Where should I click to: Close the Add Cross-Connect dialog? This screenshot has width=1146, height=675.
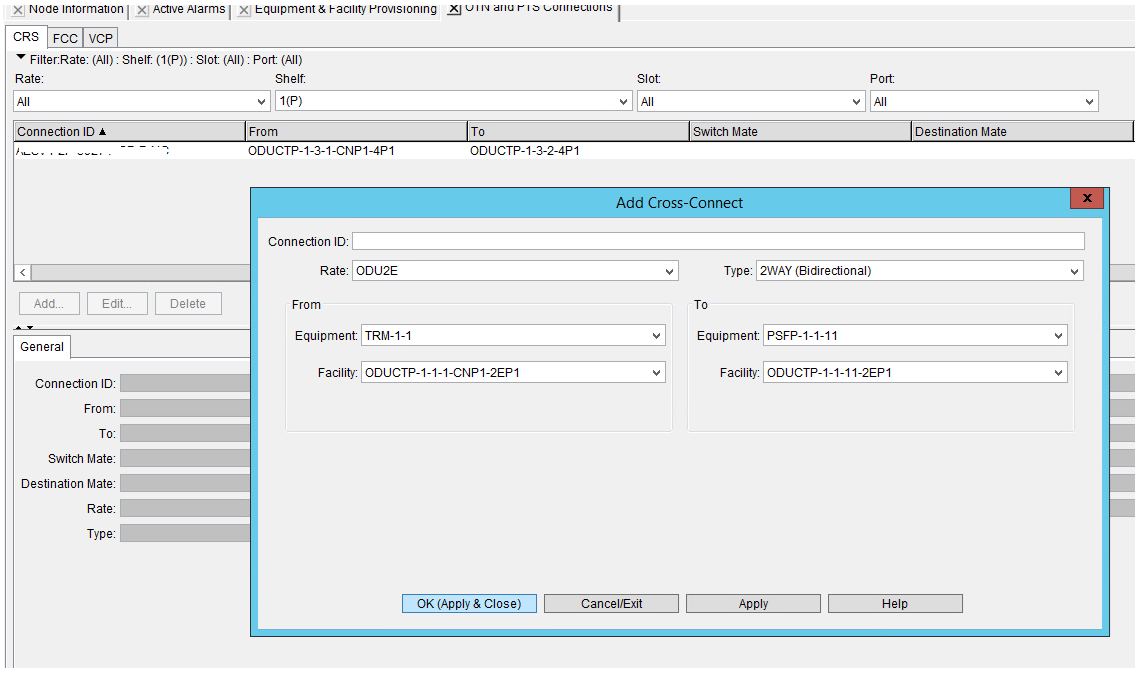(x=1086, y=198)
